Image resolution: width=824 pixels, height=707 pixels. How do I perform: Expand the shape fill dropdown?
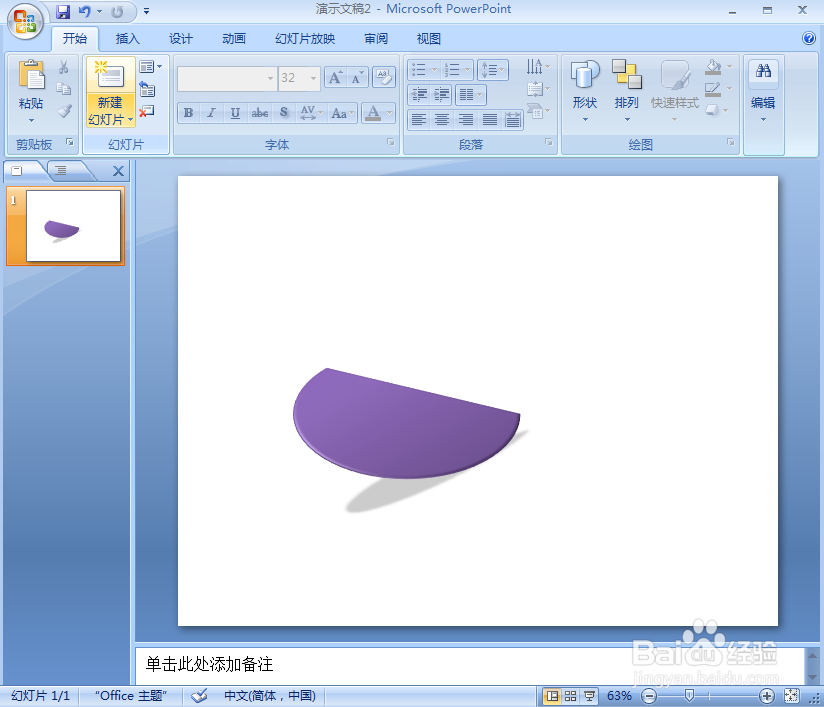[x=729, y=67]
